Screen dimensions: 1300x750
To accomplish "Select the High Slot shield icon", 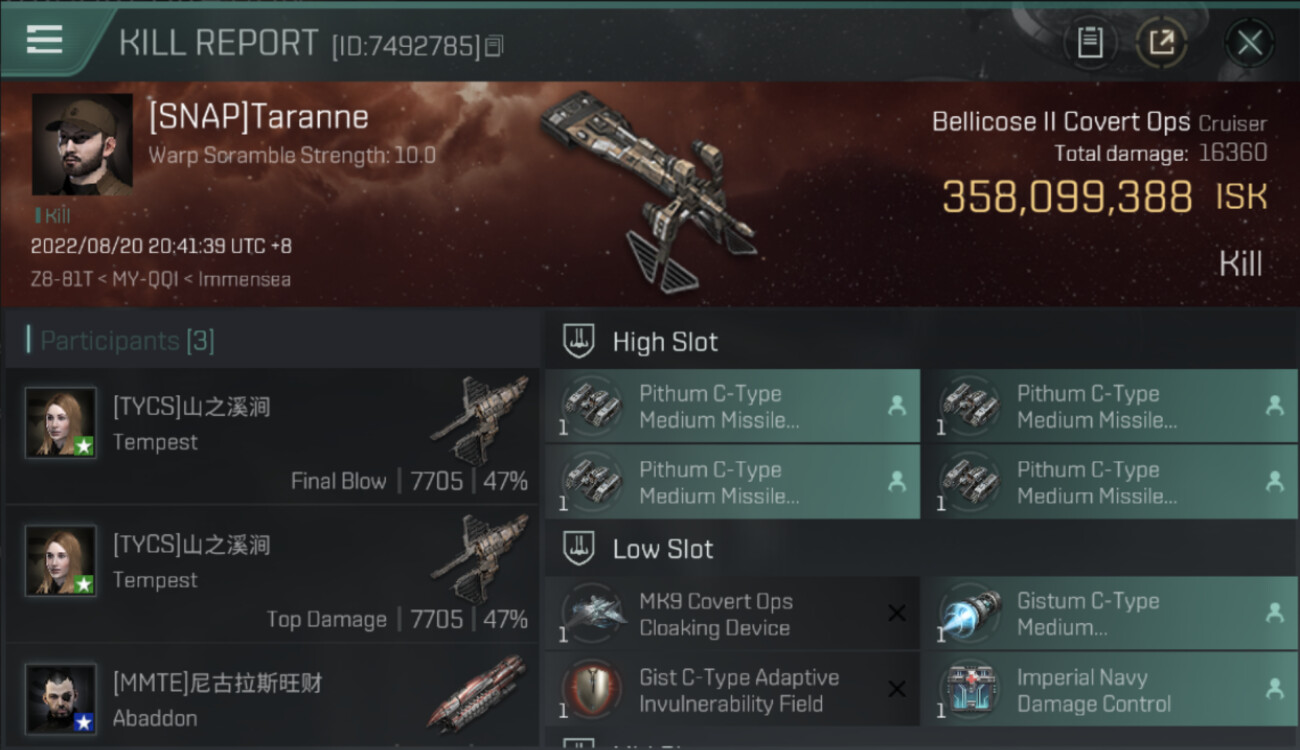I will click(x=579, y=341).
